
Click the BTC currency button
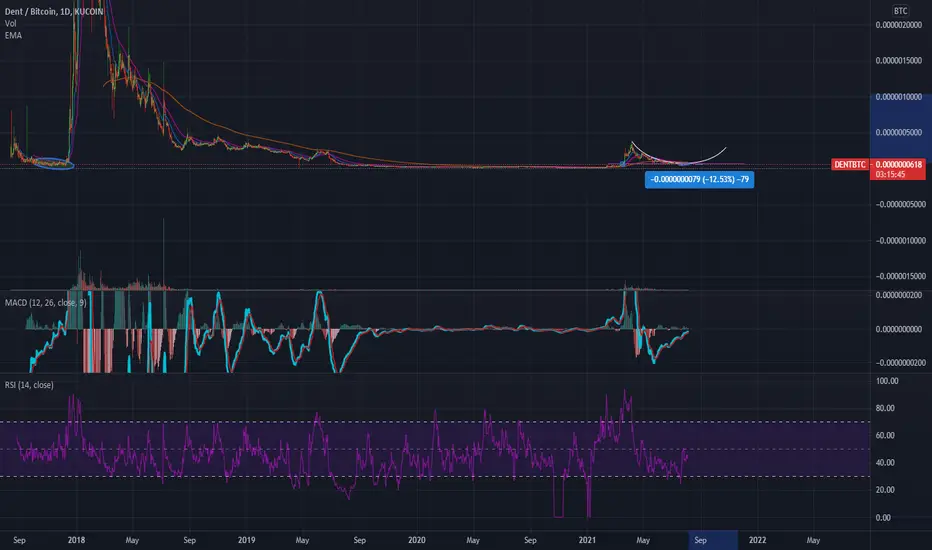(x=900, y=11)
